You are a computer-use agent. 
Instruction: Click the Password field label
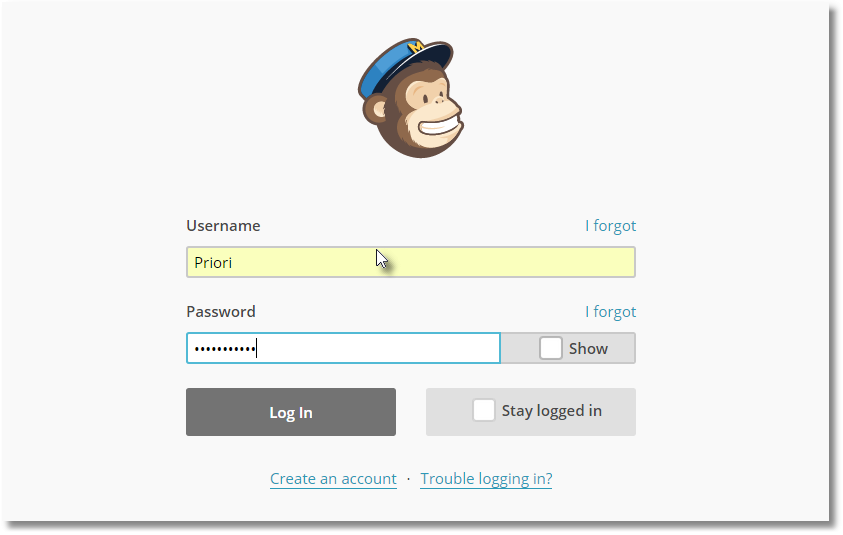click(x=221, y=311)
